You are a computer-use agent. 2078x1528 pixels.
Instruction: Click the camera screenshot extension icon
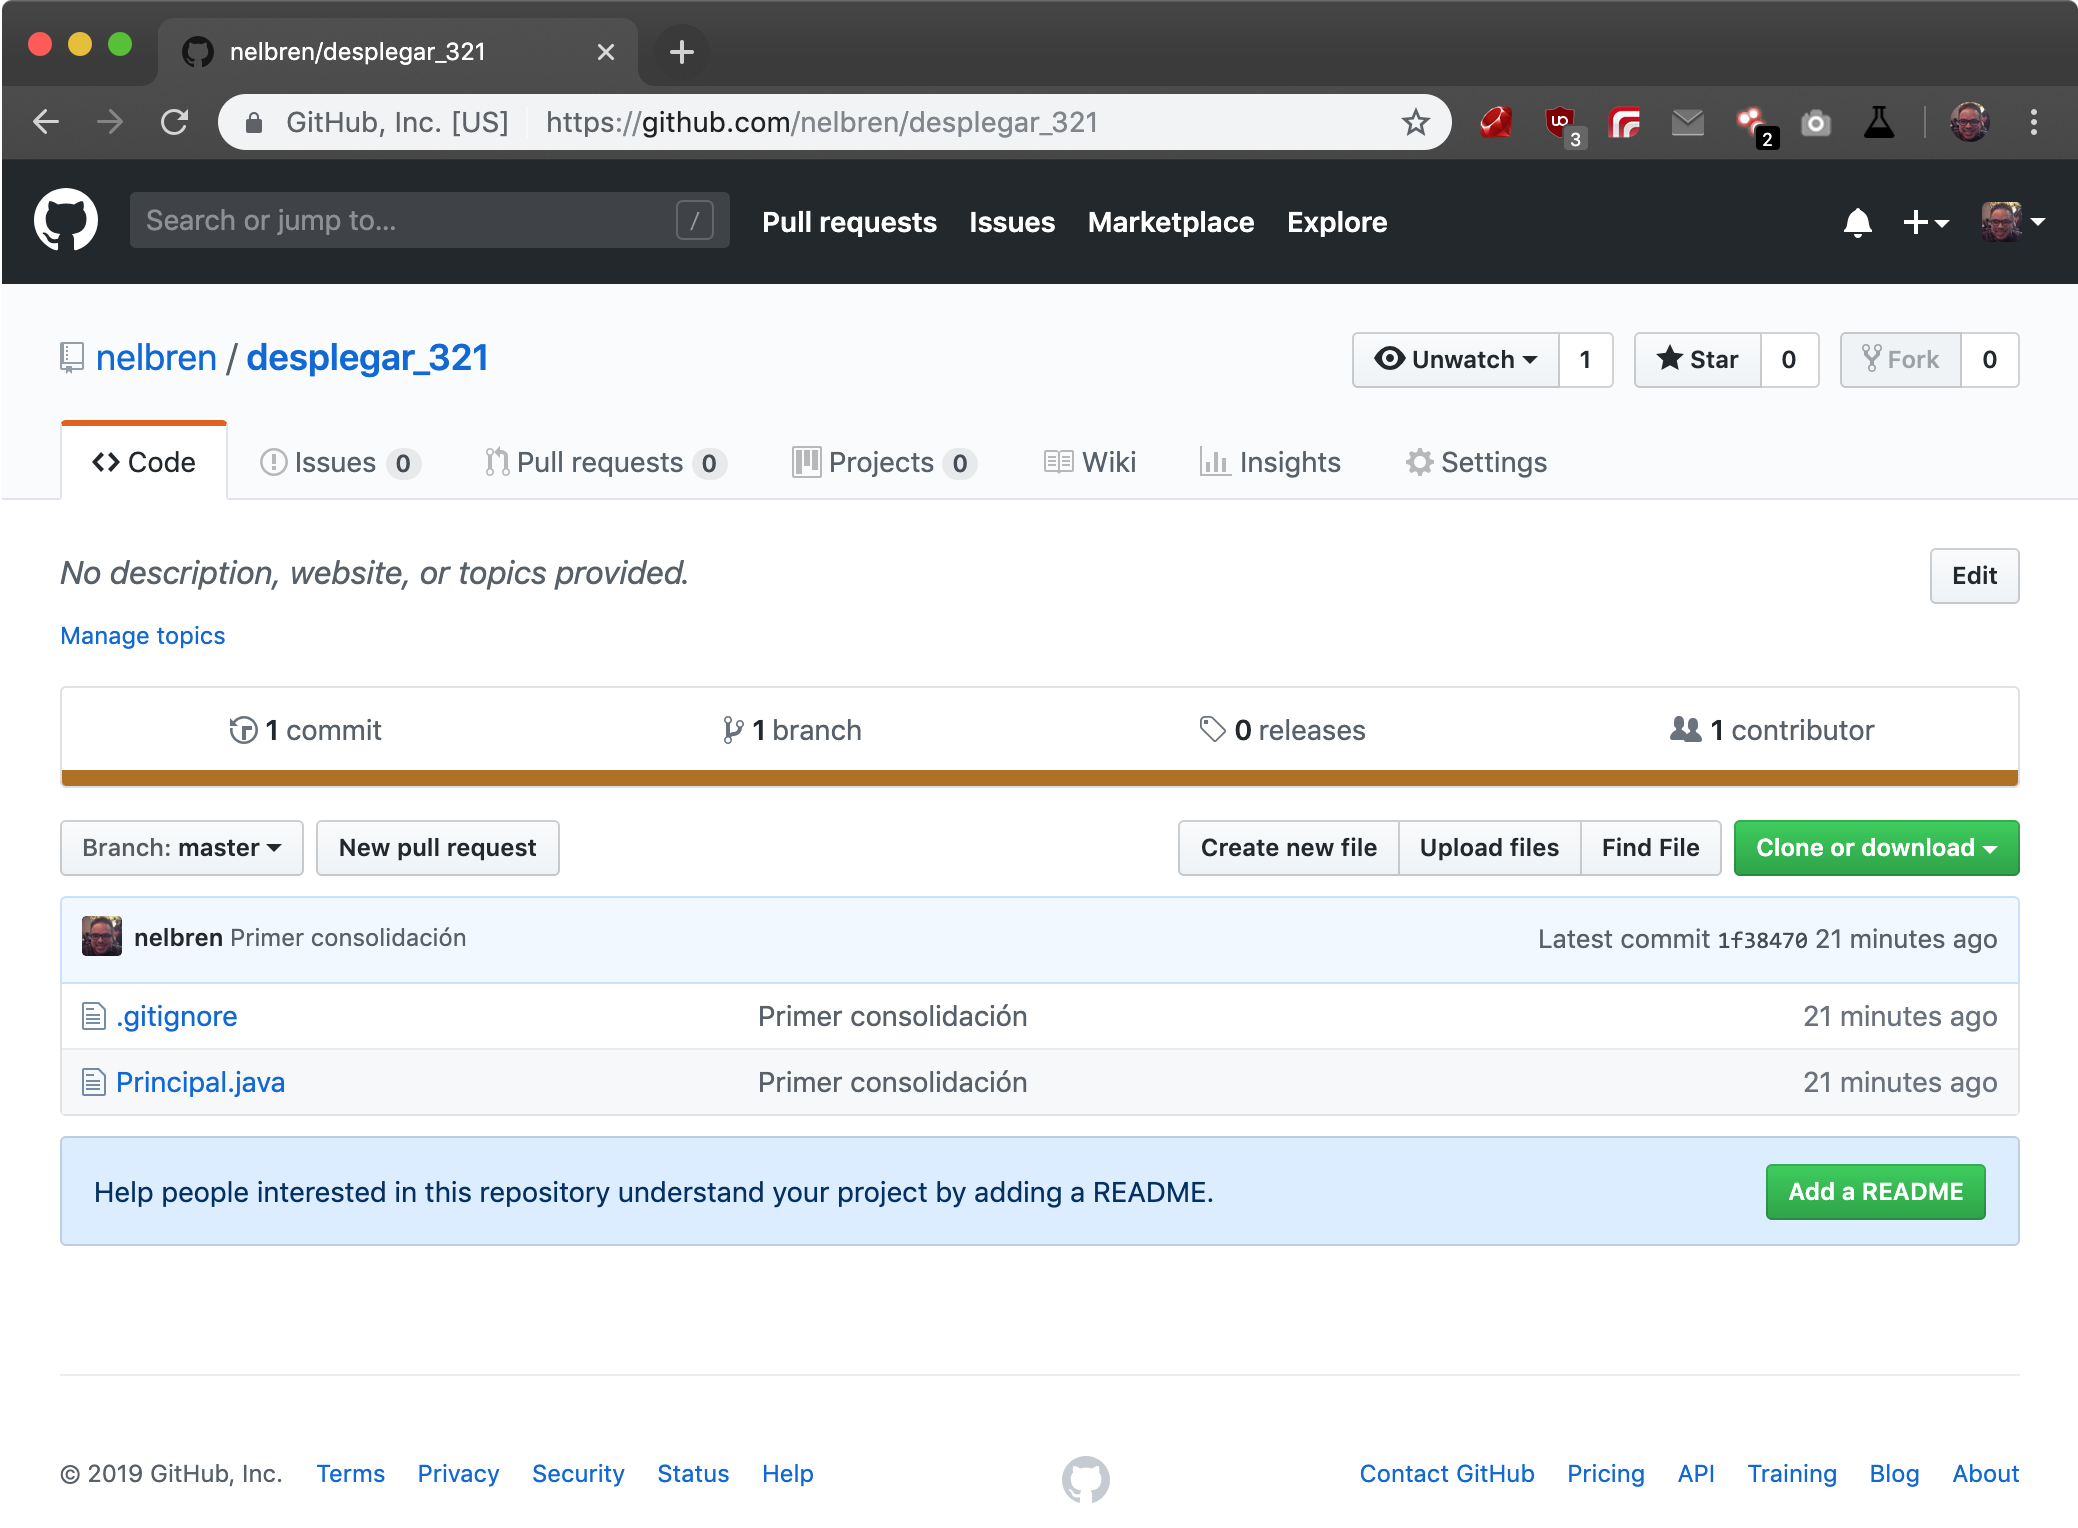pos(1815,123)
